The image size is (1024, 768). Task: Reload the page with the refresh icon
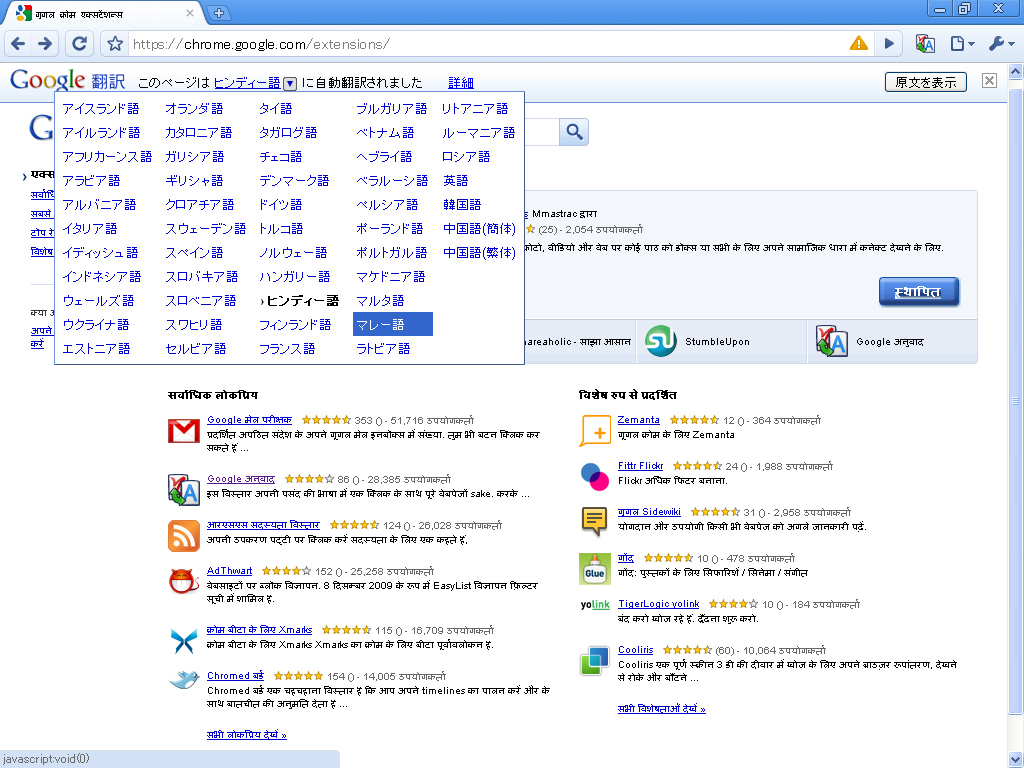(80, 44)
